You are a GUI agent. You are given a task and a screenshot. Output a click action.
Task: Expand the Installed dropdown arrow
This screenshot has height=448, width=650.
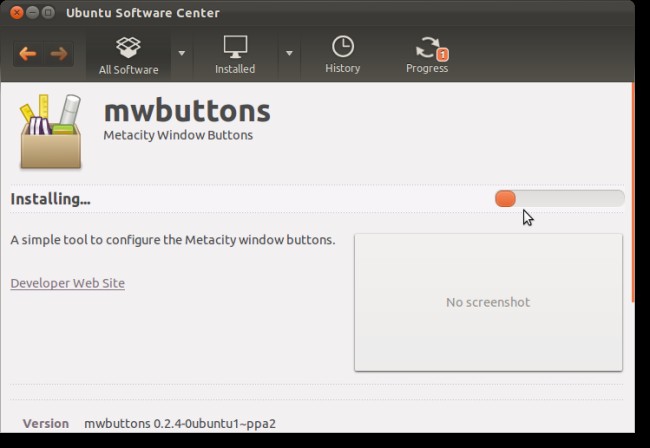pyautogui.click(x=289, y=53)
